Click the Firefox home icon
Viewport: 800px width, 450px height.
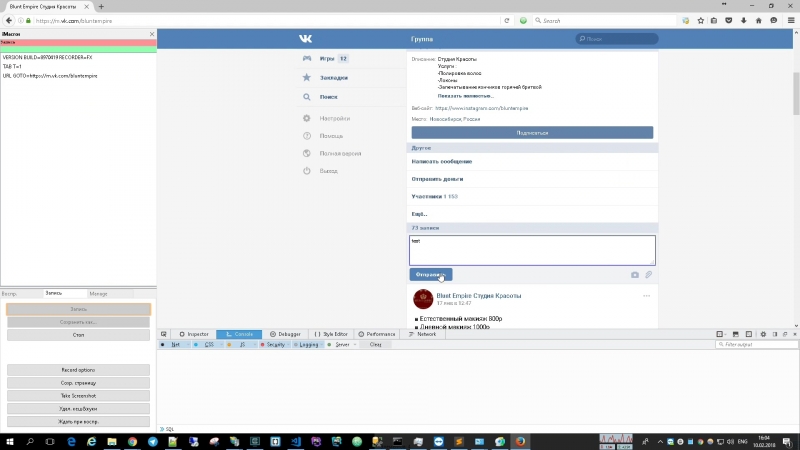coord(759,20)
